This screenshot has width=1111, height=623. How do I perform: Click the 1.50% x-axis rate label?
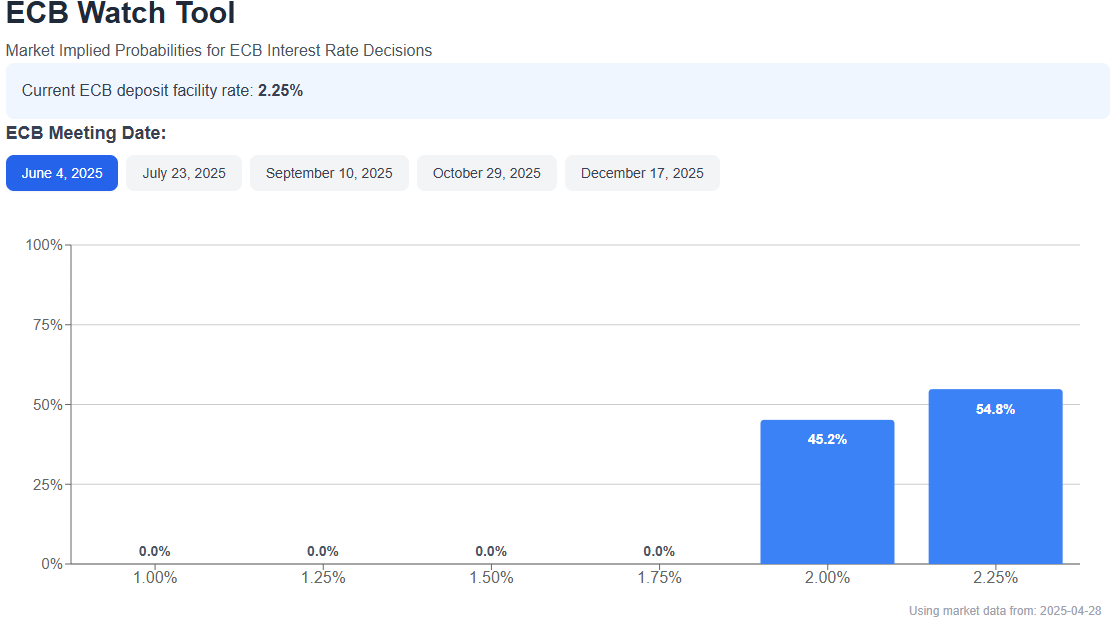click(x=491, y=578)
